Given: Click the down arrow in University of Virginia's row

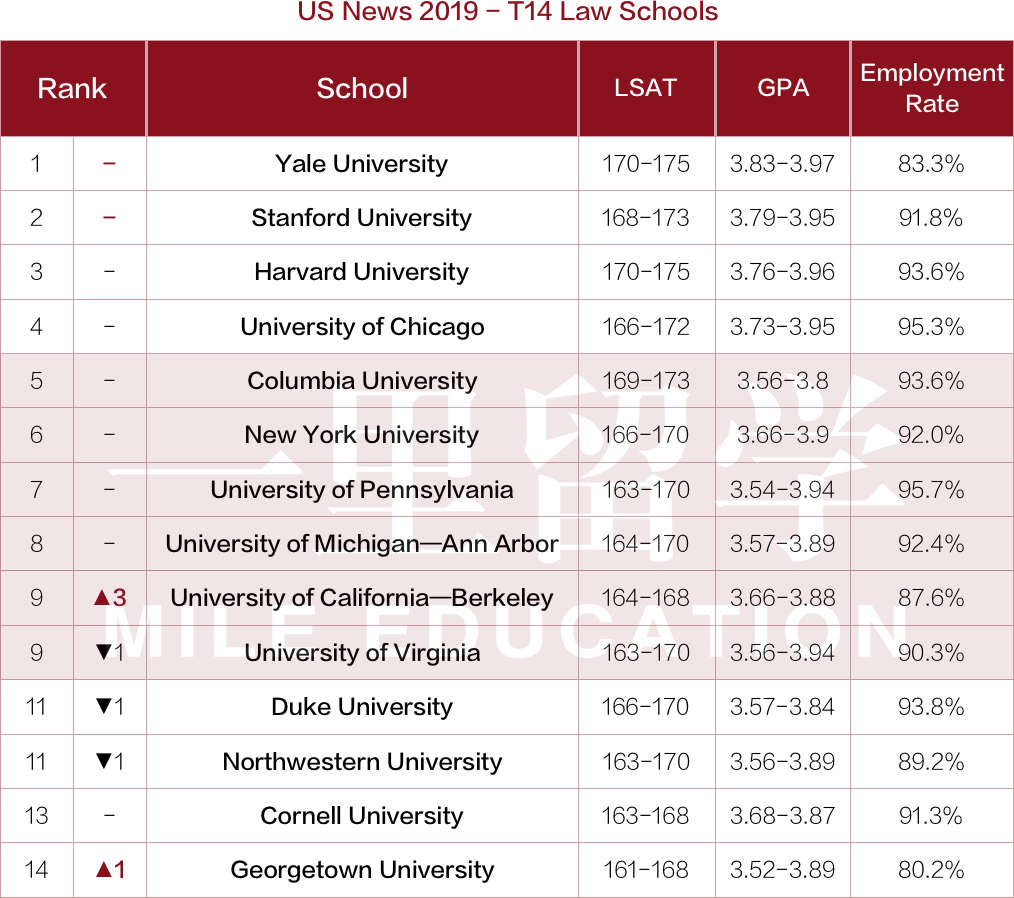Looking at the screenshot, I should click(x=101, y=652).
